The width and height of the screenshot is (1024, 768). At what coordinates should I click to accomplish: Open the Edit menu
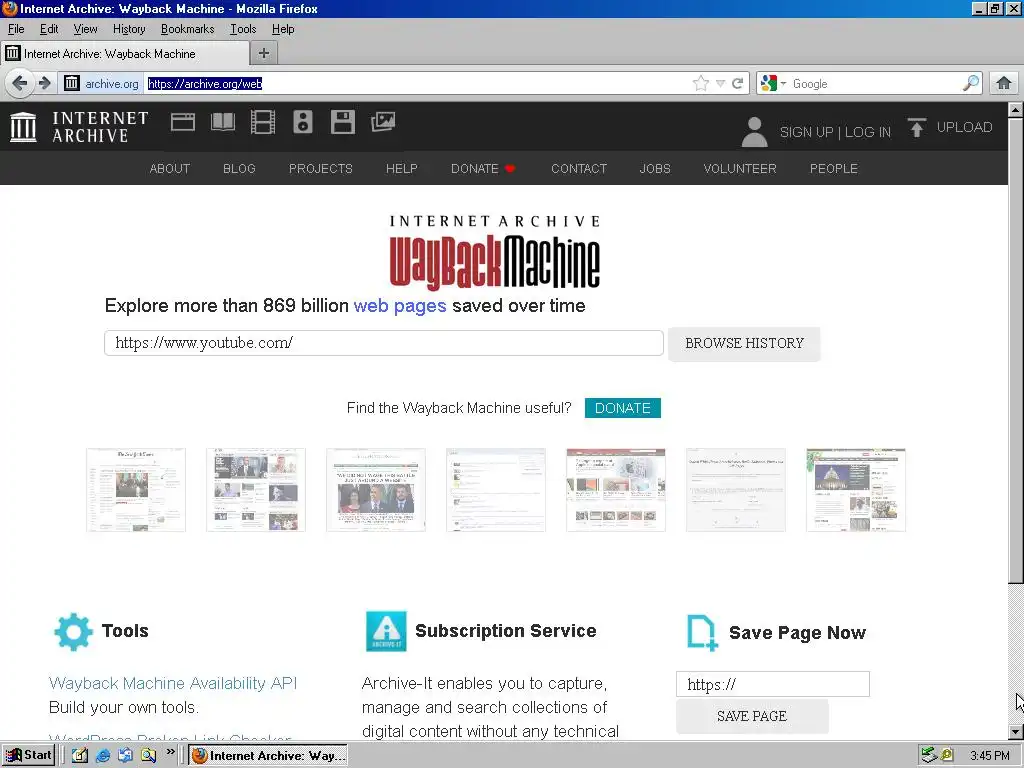pyautogui.click(x=49, y=29)
